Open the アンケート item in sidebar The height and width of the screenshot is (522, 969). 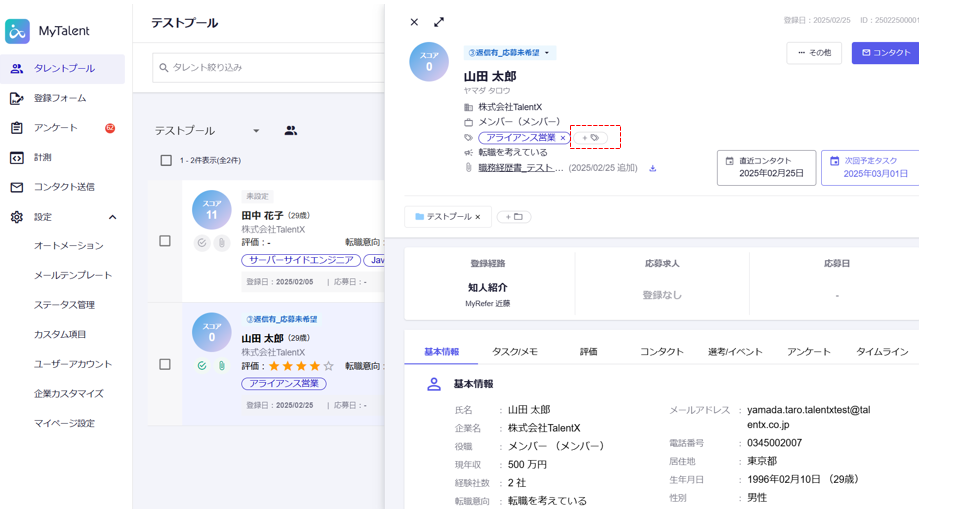pyautogui.click(x=56, y=128)
